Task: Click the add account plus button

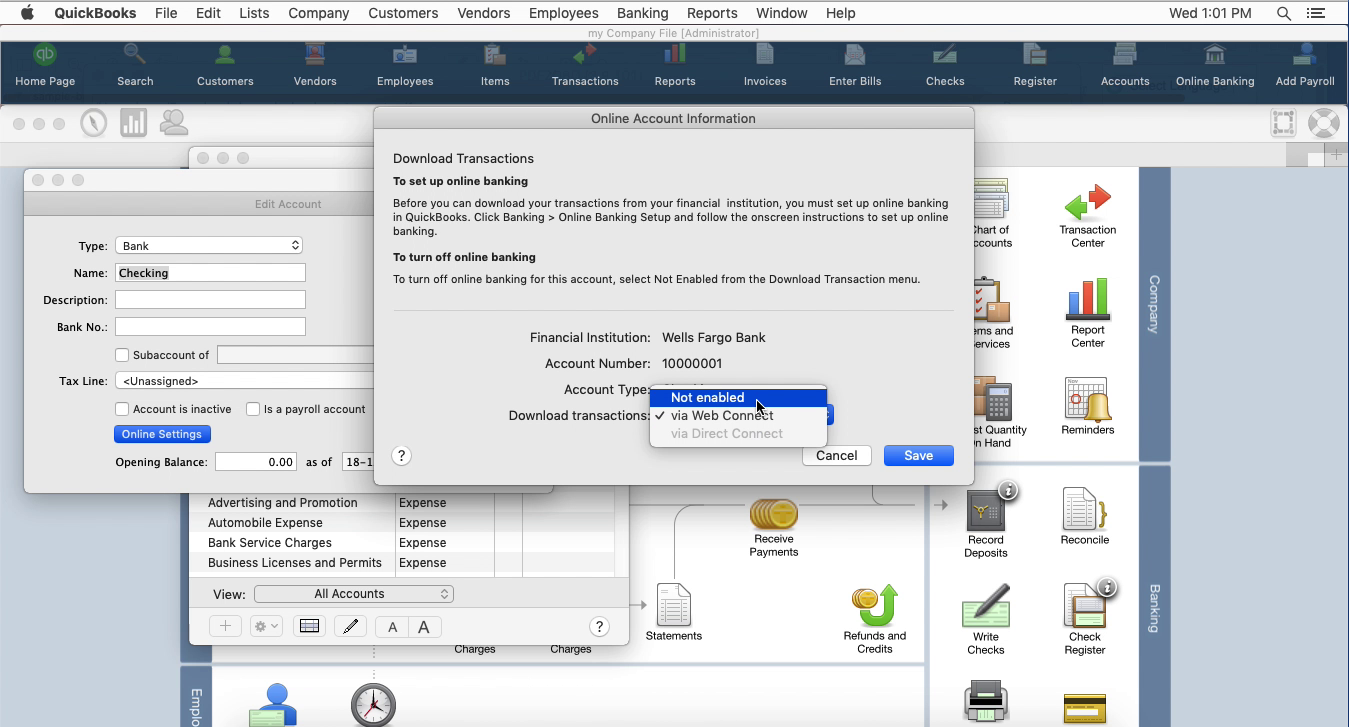Action: click(x=225, y=626)
